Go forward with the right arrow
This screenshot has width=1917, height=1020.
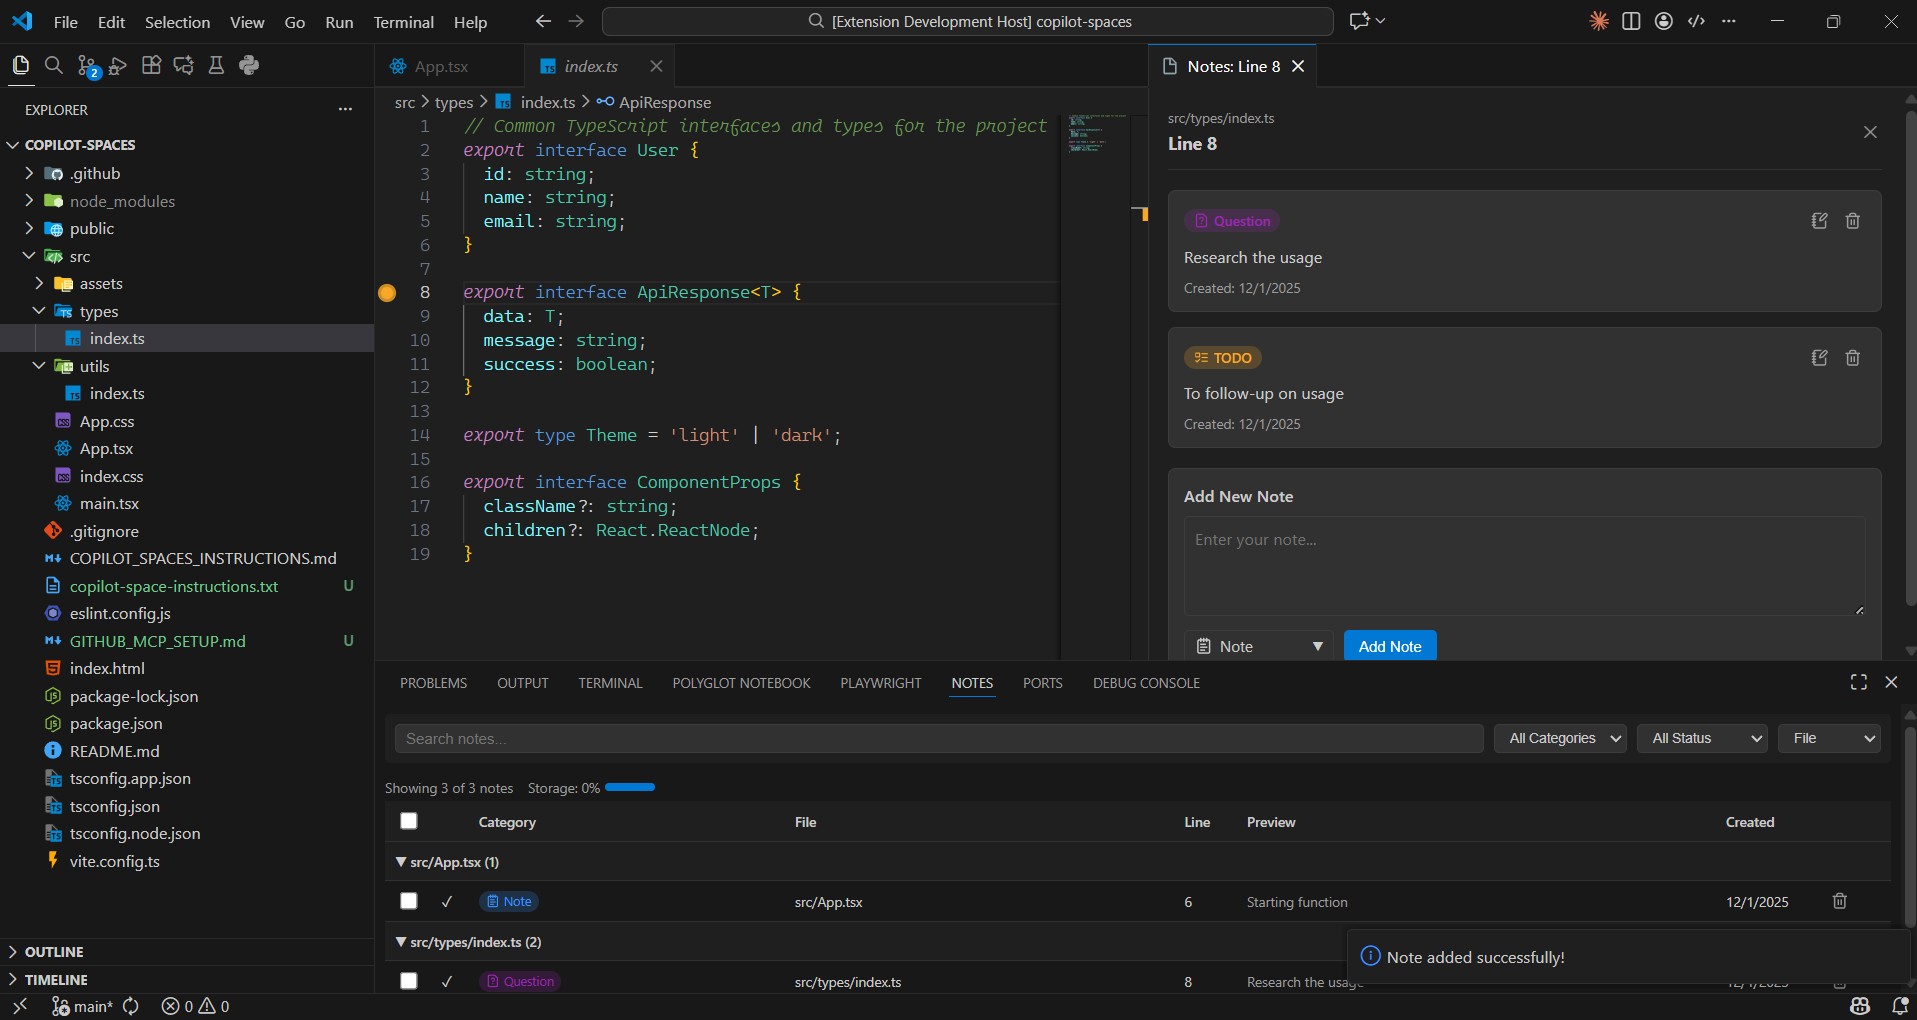tap(576, 21)
